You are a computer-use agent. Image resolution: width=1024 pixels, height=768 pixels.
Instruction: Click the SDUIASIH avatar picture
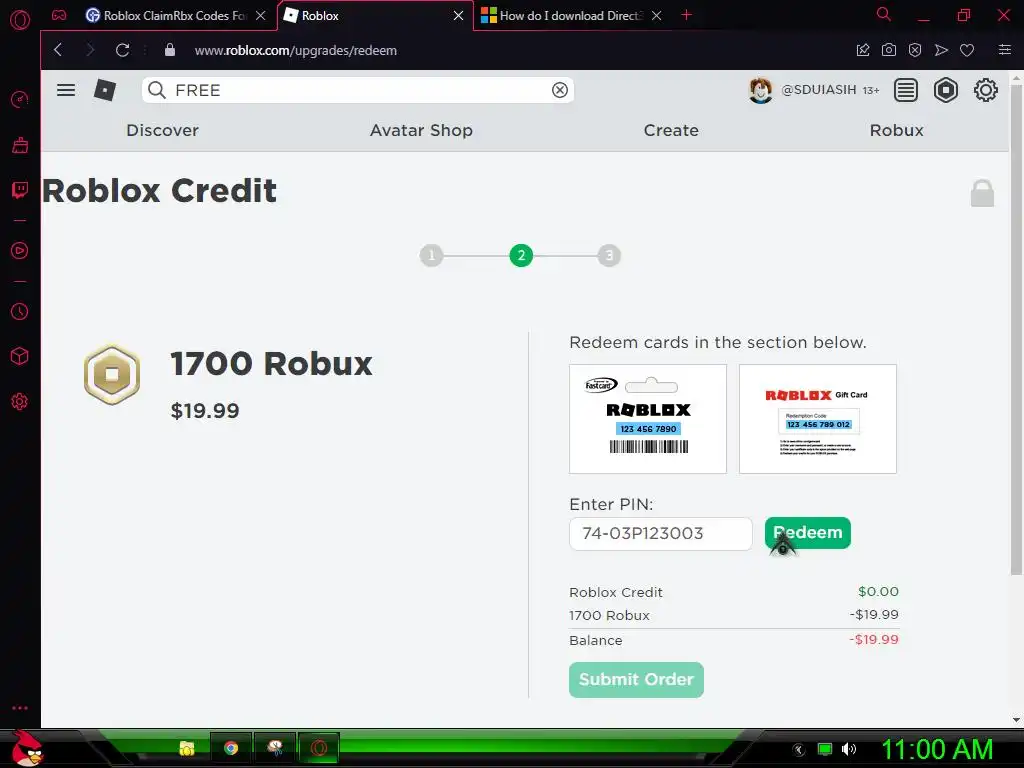pyautogui.click(x=760, y=90)
